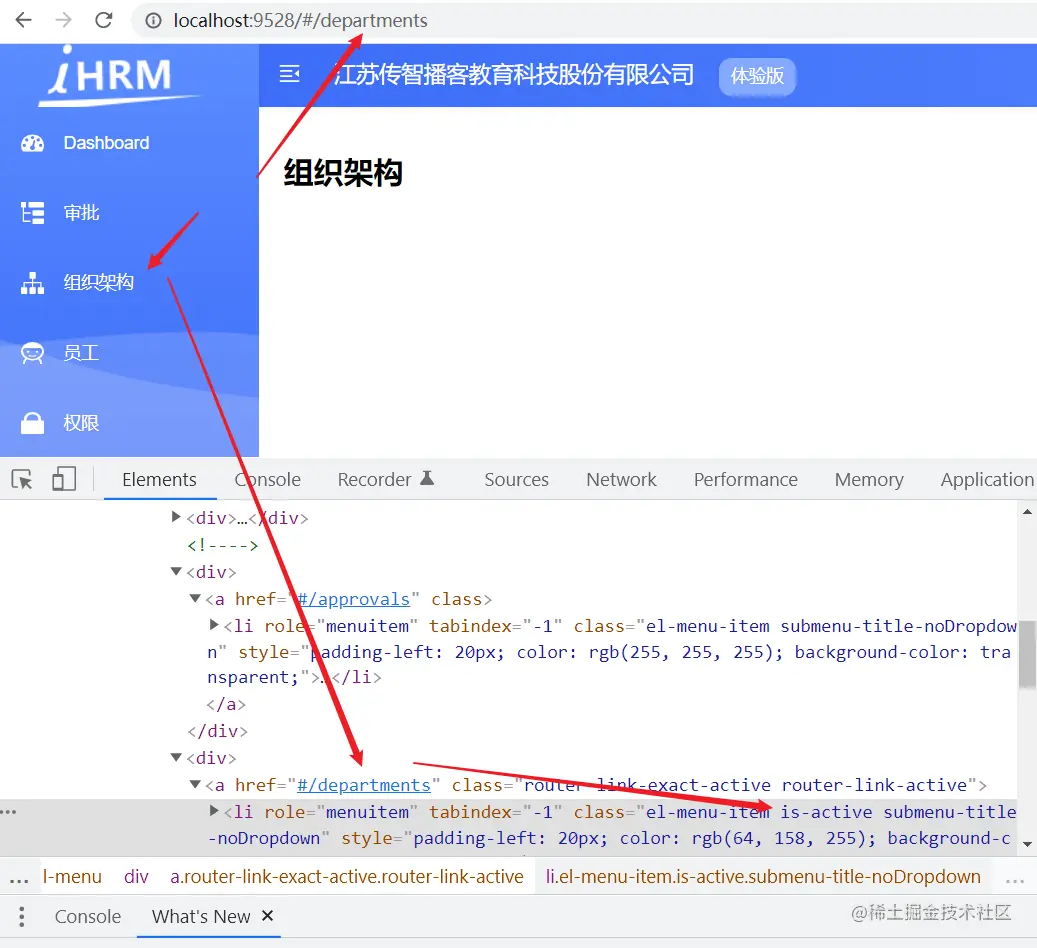Collapse the a href departments node

coord(195,784)
